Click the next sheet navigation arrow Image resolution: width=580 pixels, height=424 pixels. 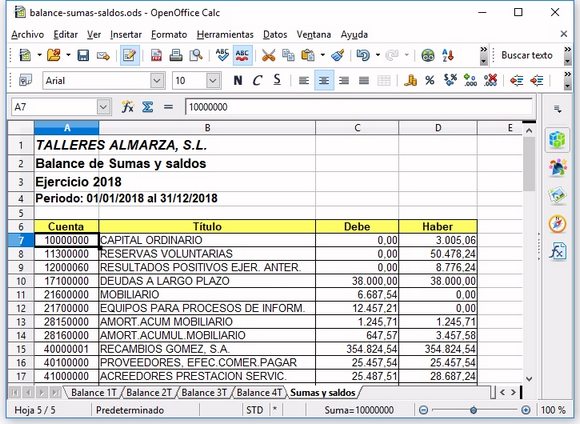(42, 392)
